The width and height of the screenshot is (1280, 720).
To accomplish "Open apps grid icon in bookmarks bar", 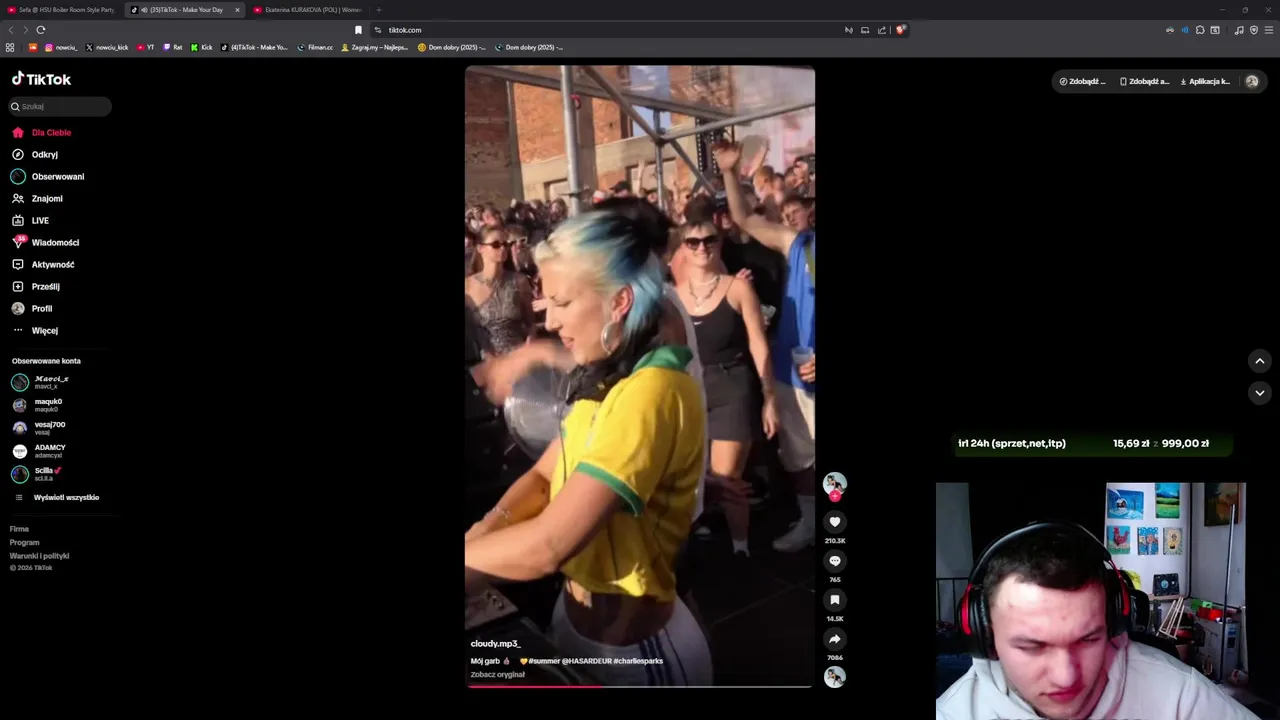I will [x=10, y=47].
